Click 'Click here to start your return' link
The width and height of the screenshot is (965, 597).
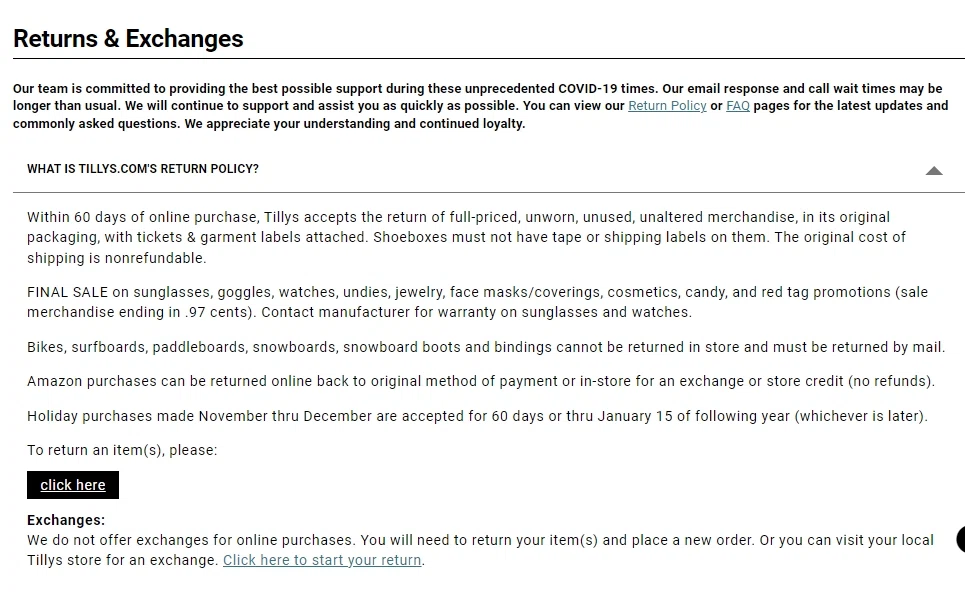pyautogui.click(x=322, y=560)
